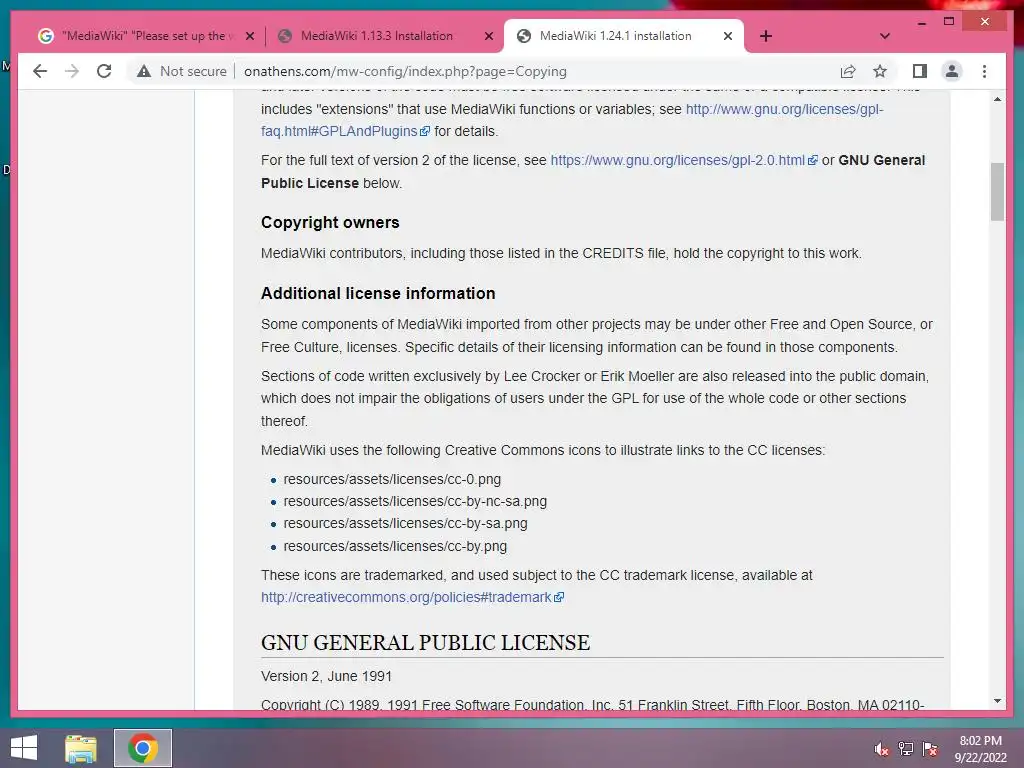This screenshot has height=768, width=1024.
Task: Open the gpl-2.0.html license link
Action: (683, 160)
